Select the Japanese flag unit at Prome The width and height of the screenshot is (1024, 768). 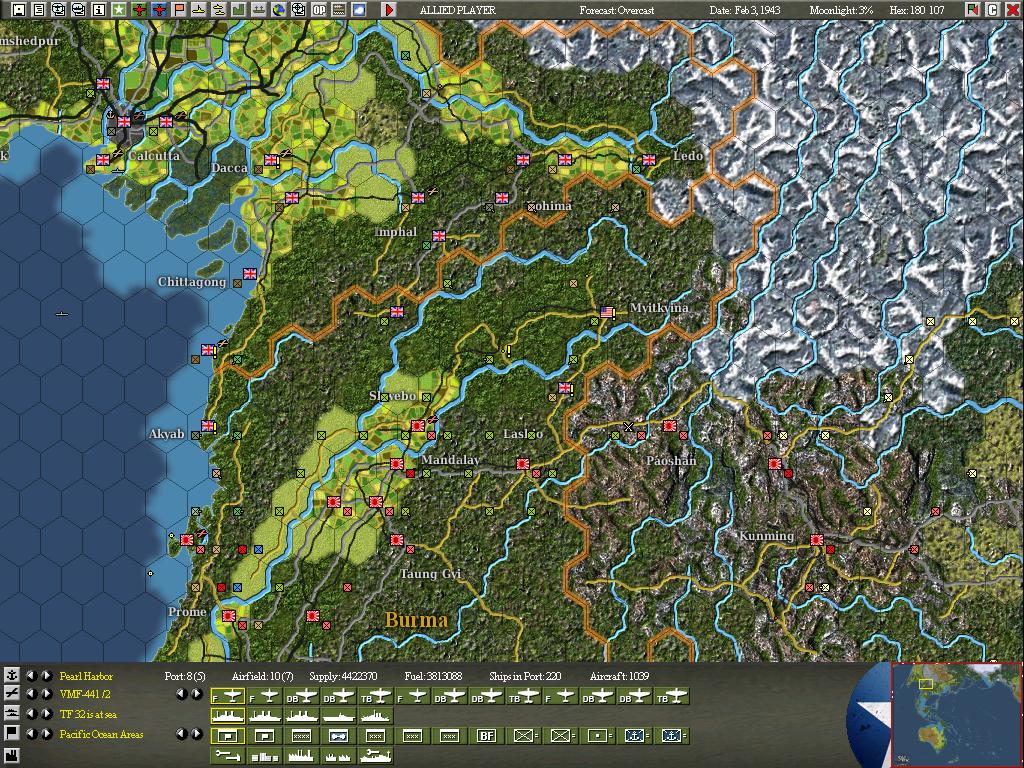pos(229,616)
